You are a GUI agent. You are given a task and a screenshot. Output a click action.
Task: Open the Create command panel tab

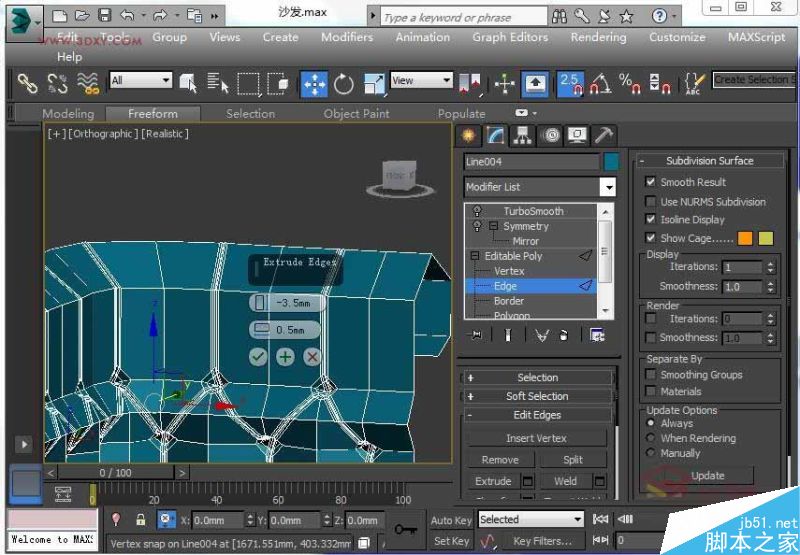[x=468, y=136]
